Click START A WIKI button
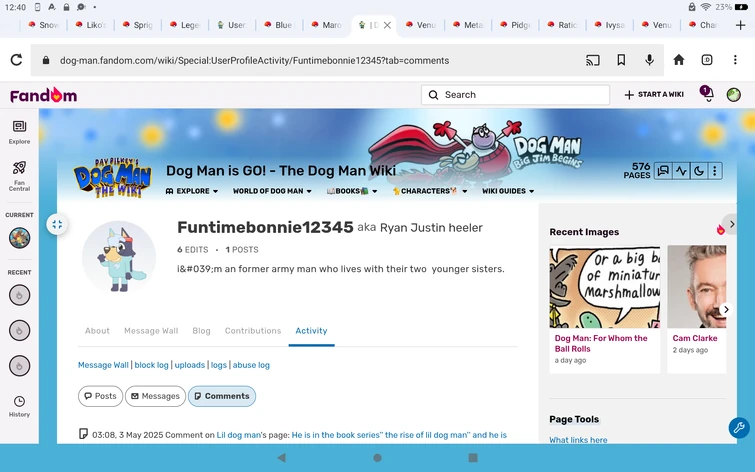The width and height of the screenshot is (755, 472). (x=654, y=94)
